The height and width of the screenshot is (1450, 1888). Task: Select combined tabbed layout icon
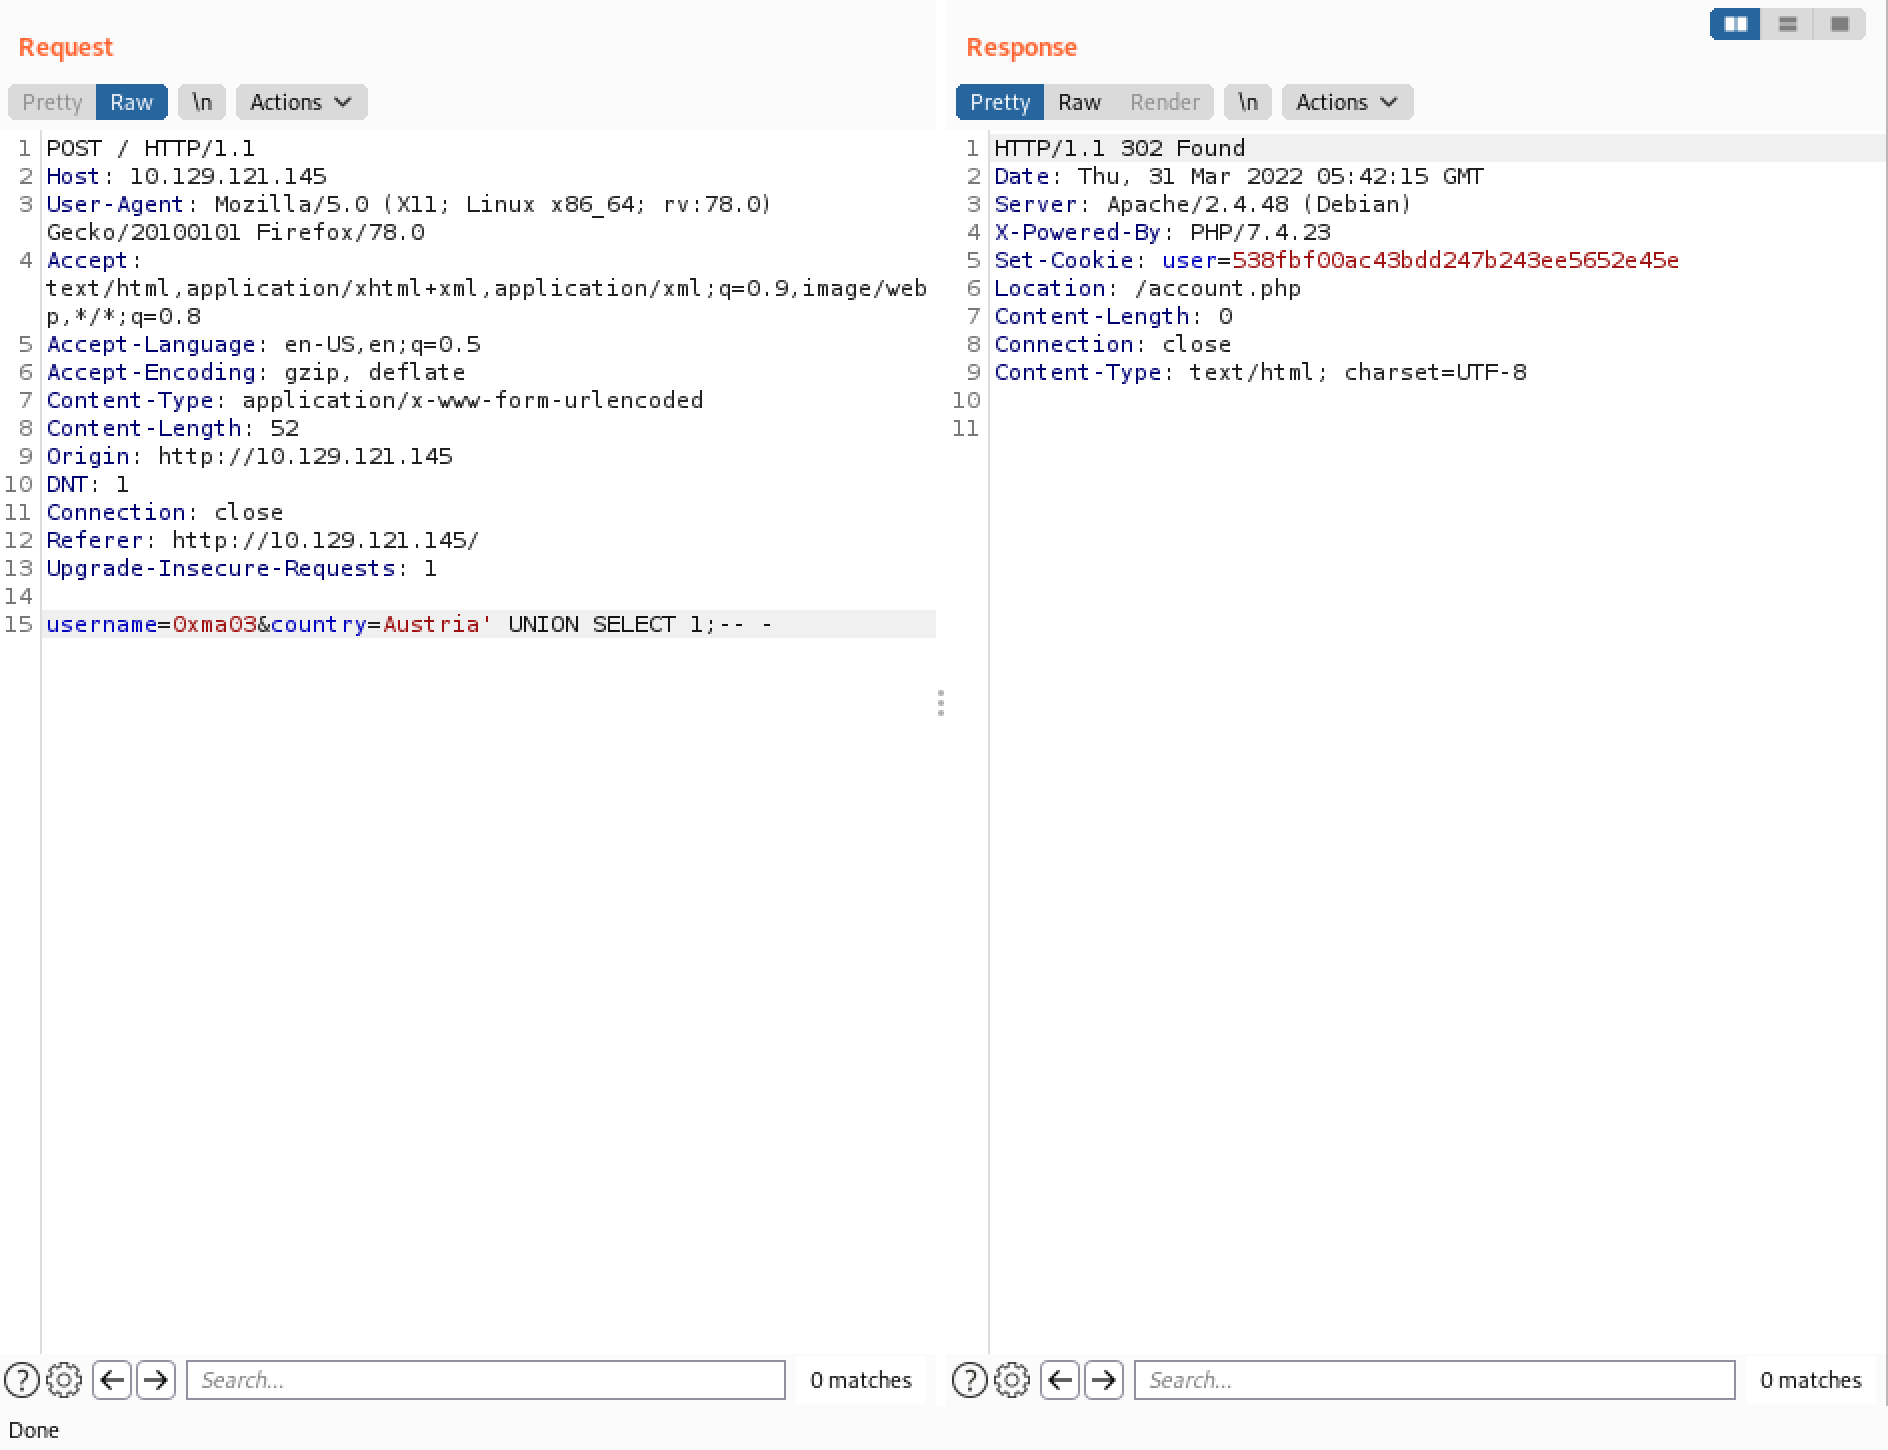1839,24
